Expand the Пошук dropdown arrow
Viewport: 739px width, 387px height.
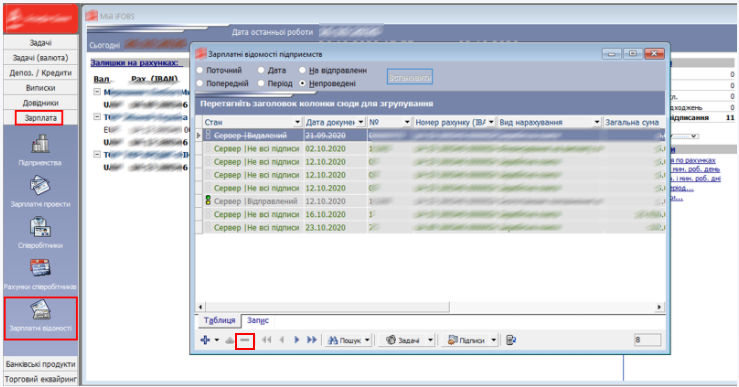367,340
